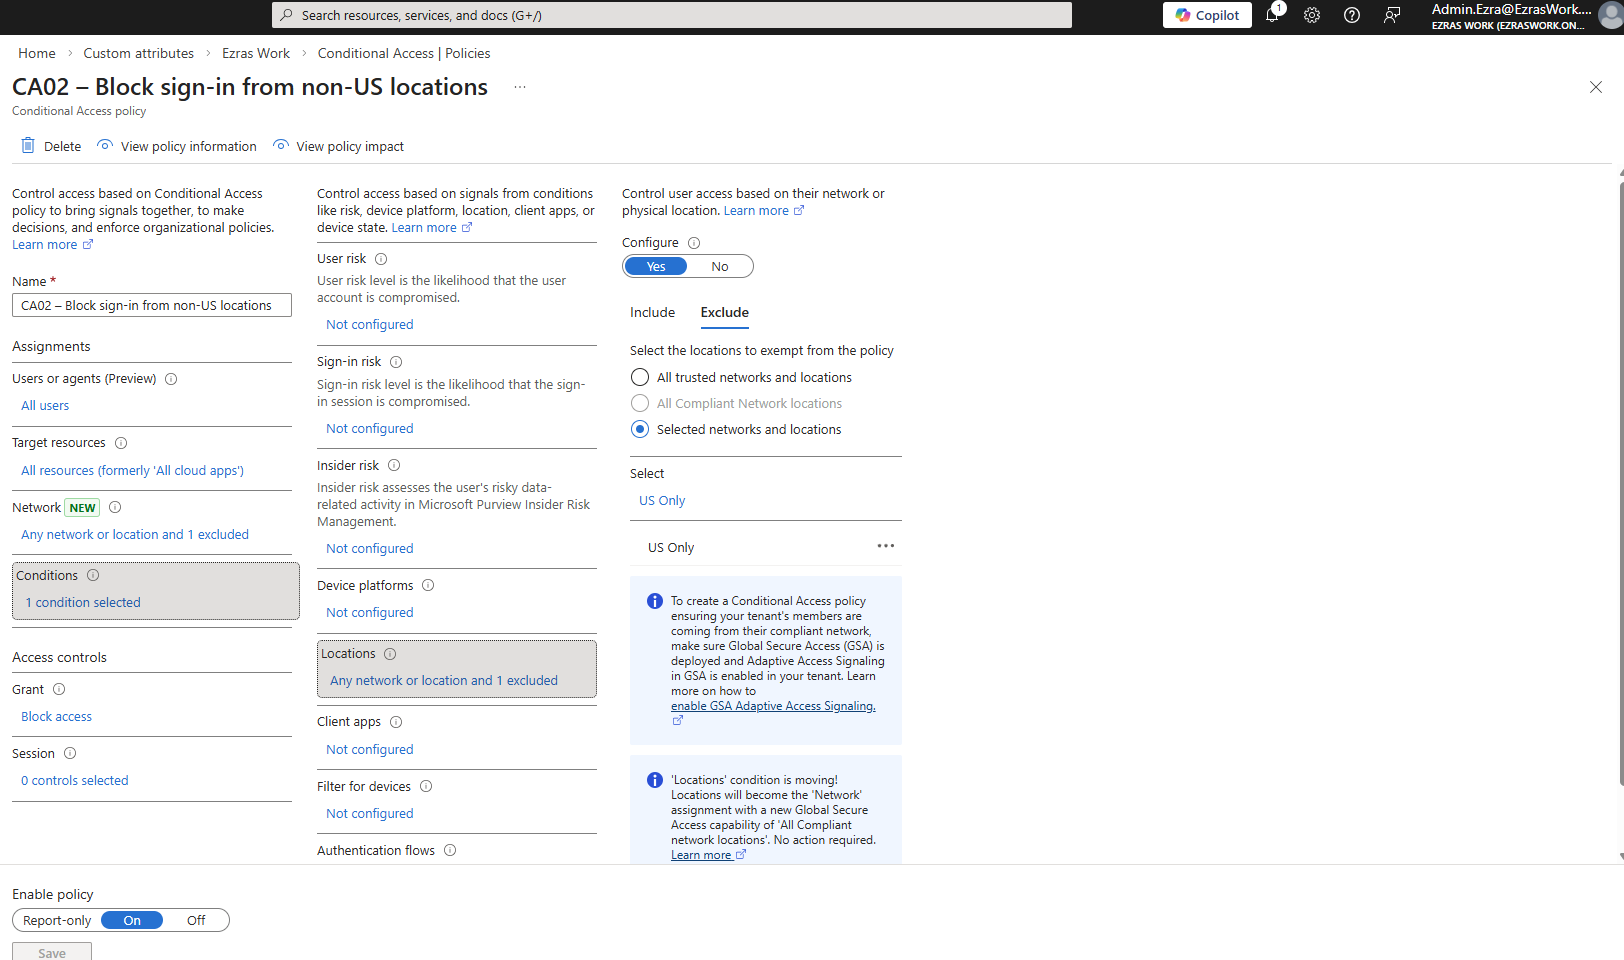Set Enable policy to Report-only
The height and width of the screenshot is (960, 1624).
click(x=57, y=921)
